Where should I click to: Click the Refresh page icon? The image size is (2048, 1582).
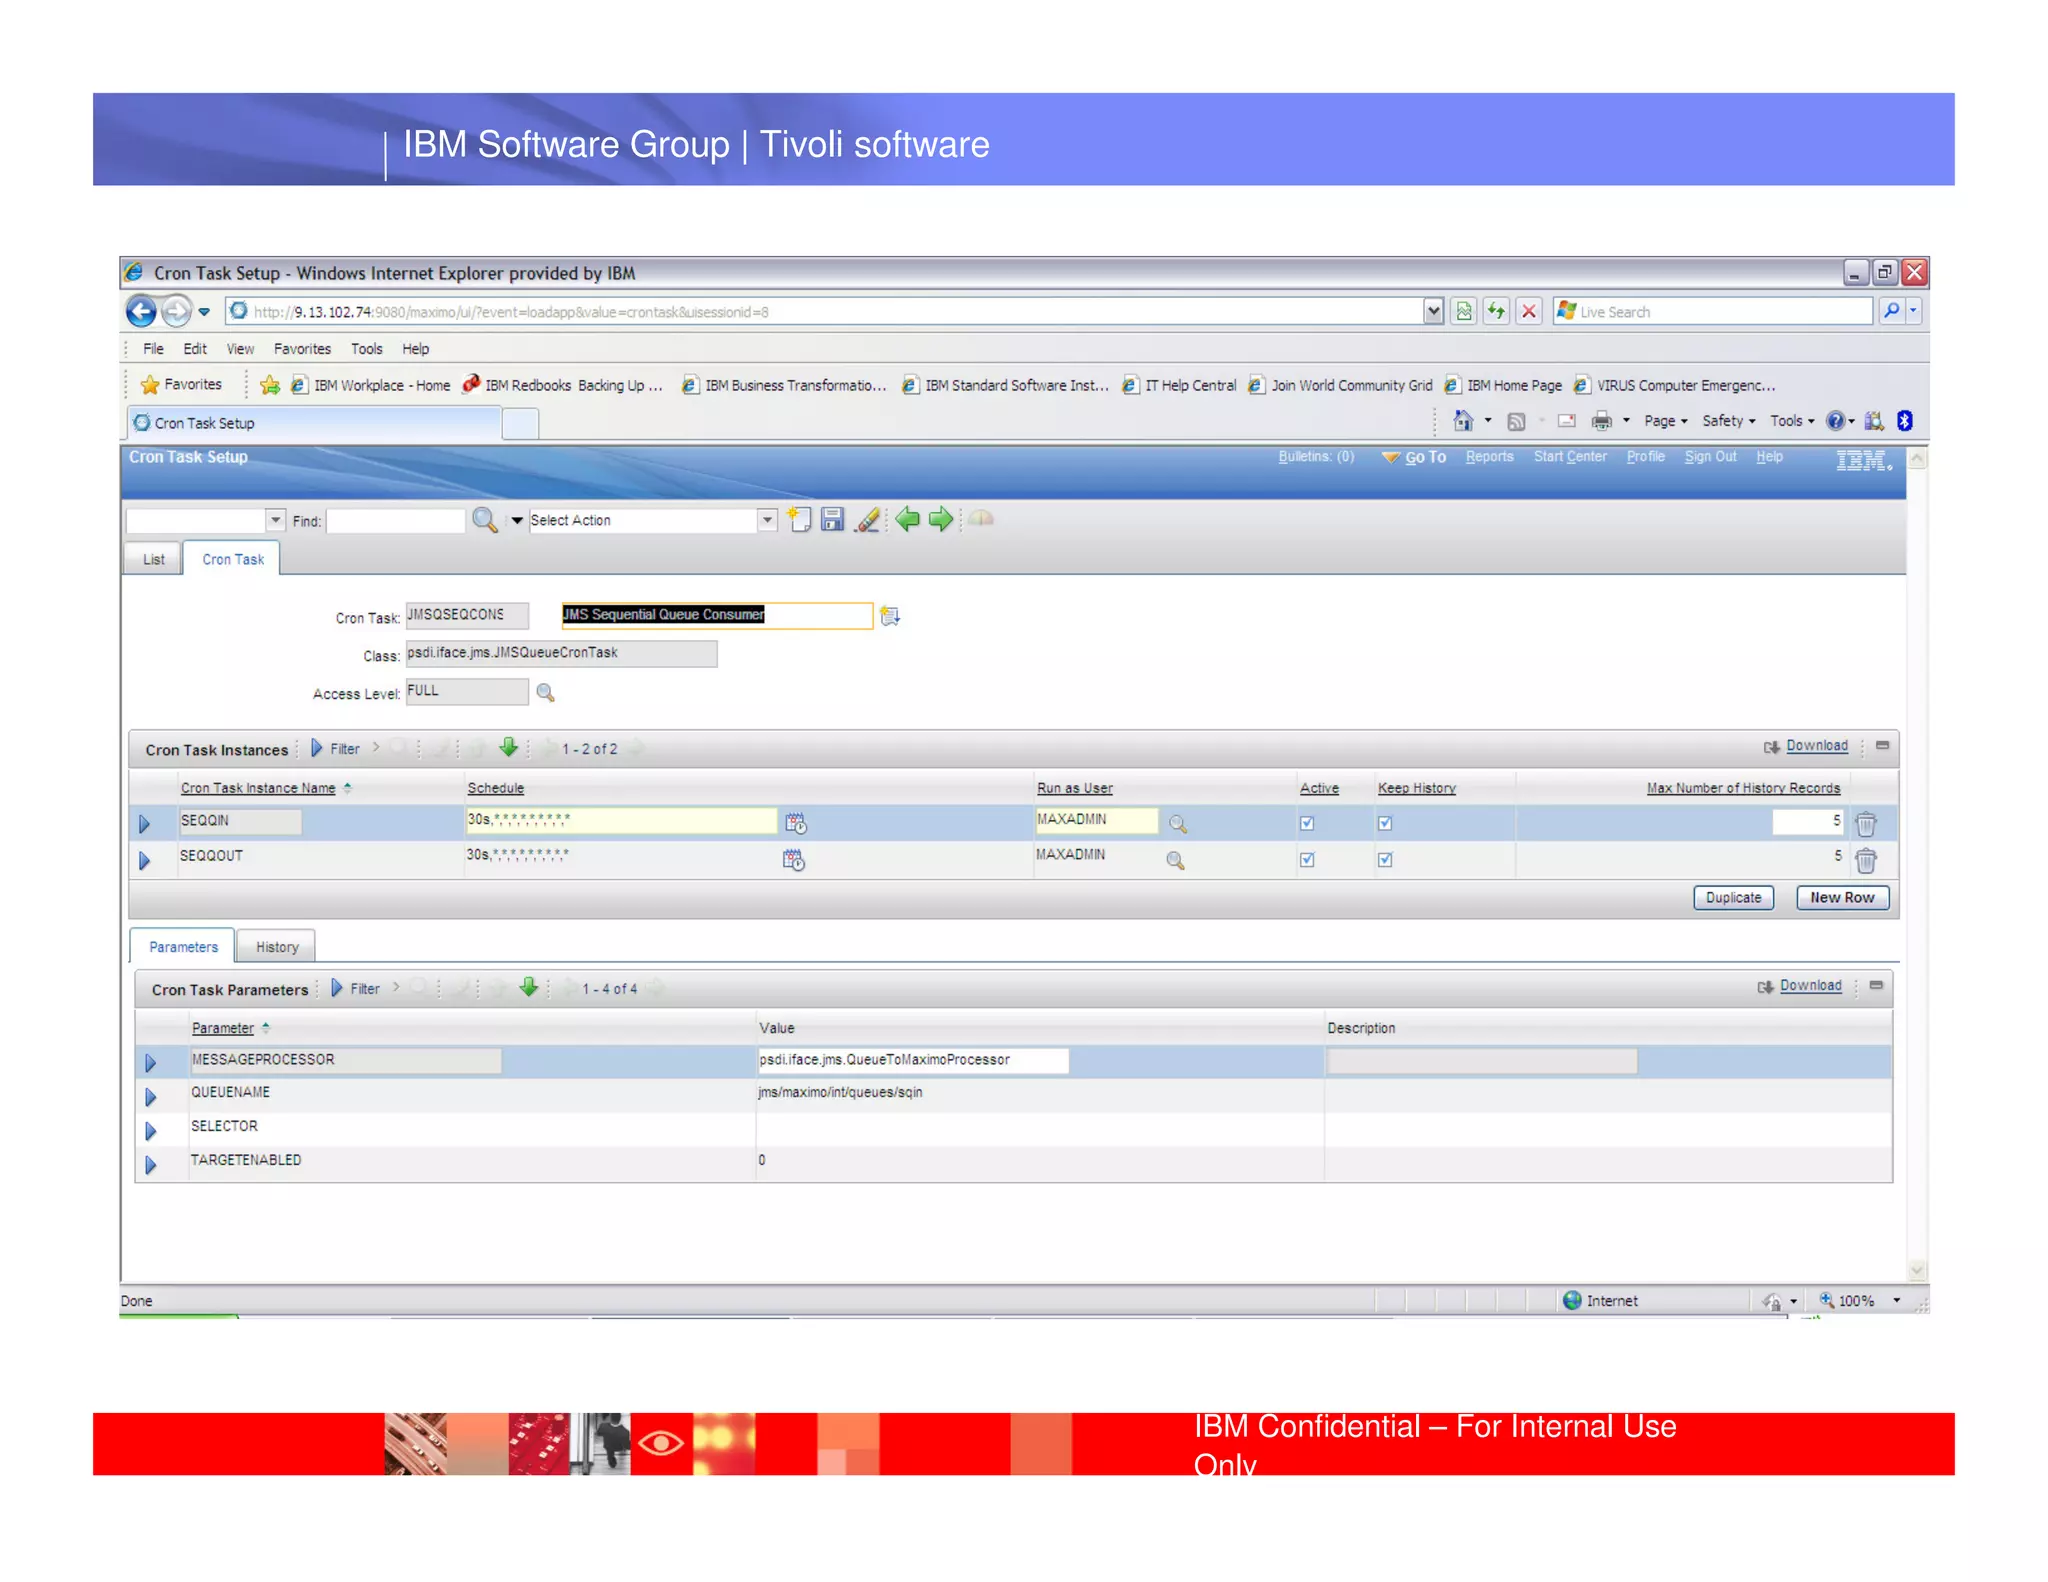1496,311
